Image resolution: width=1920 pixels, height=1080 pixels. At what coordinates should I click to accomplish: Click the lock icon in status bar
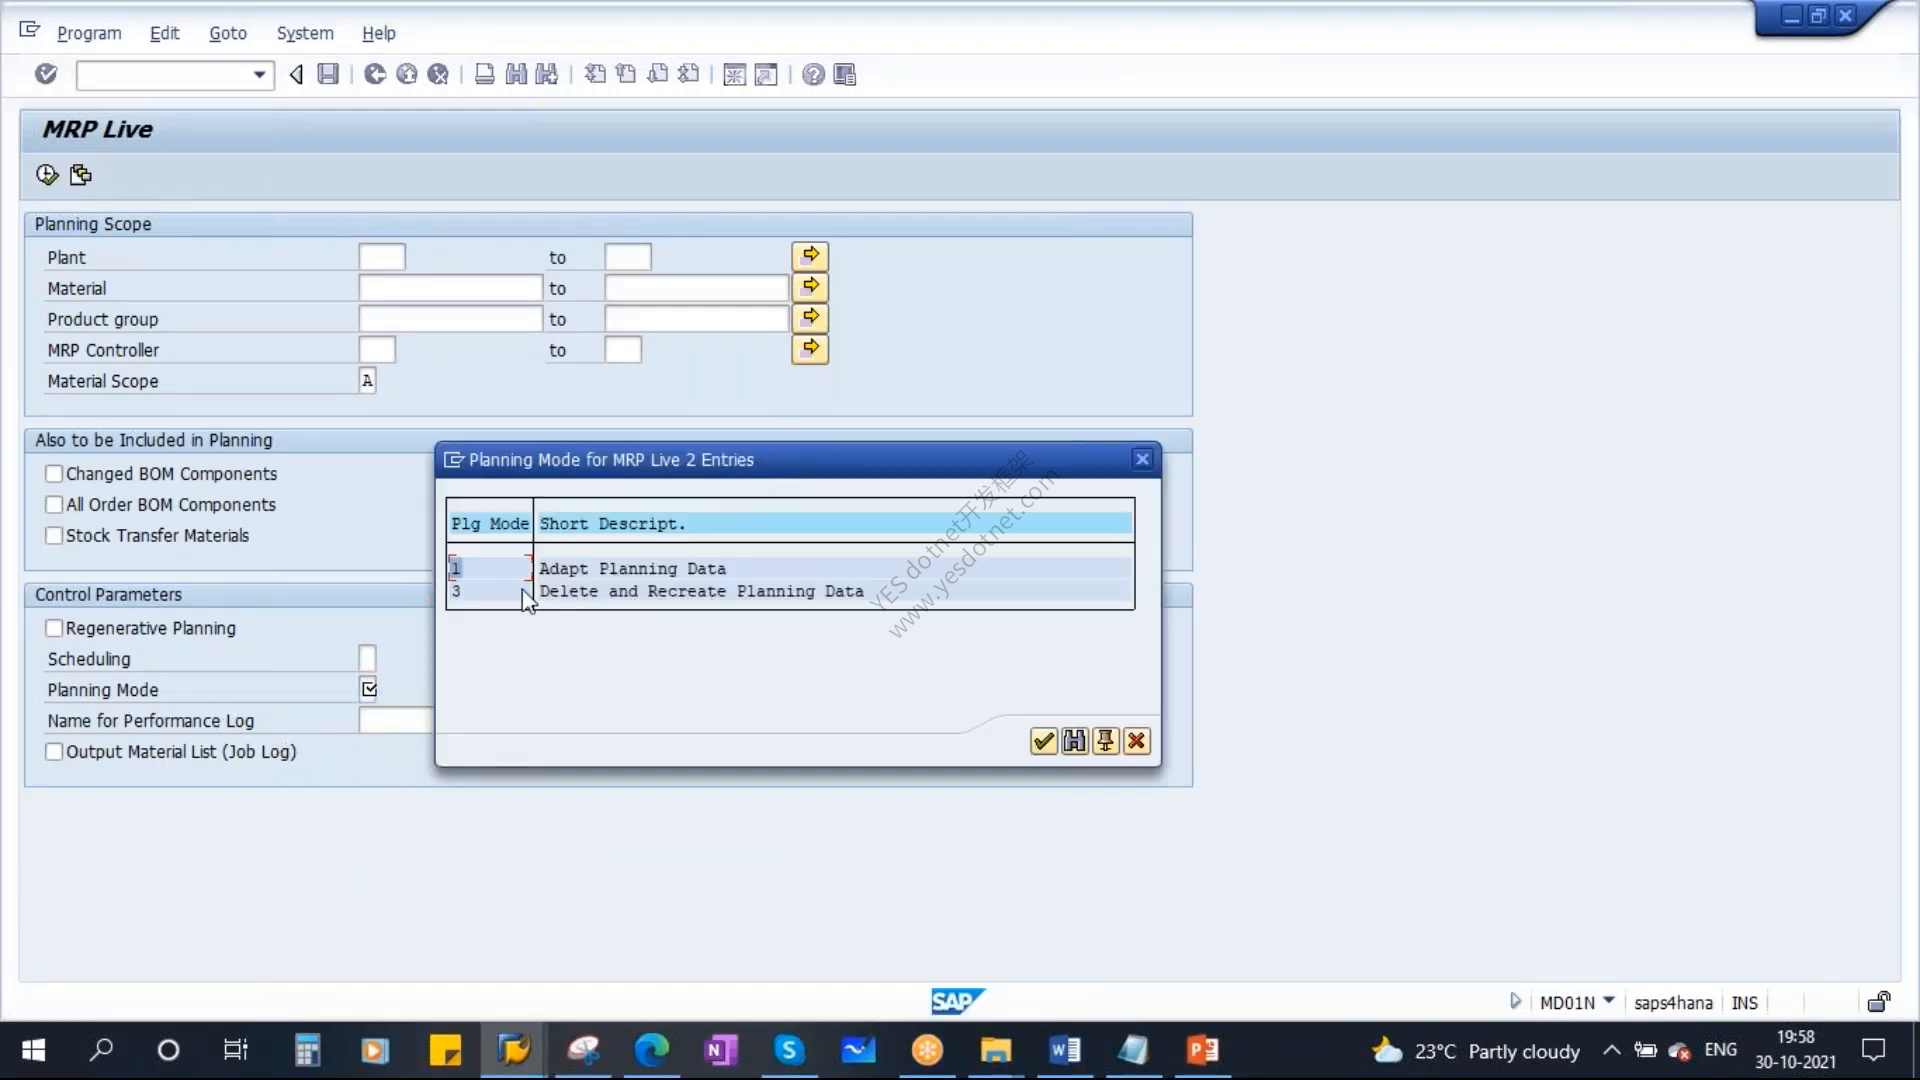coord(1879,1002)
